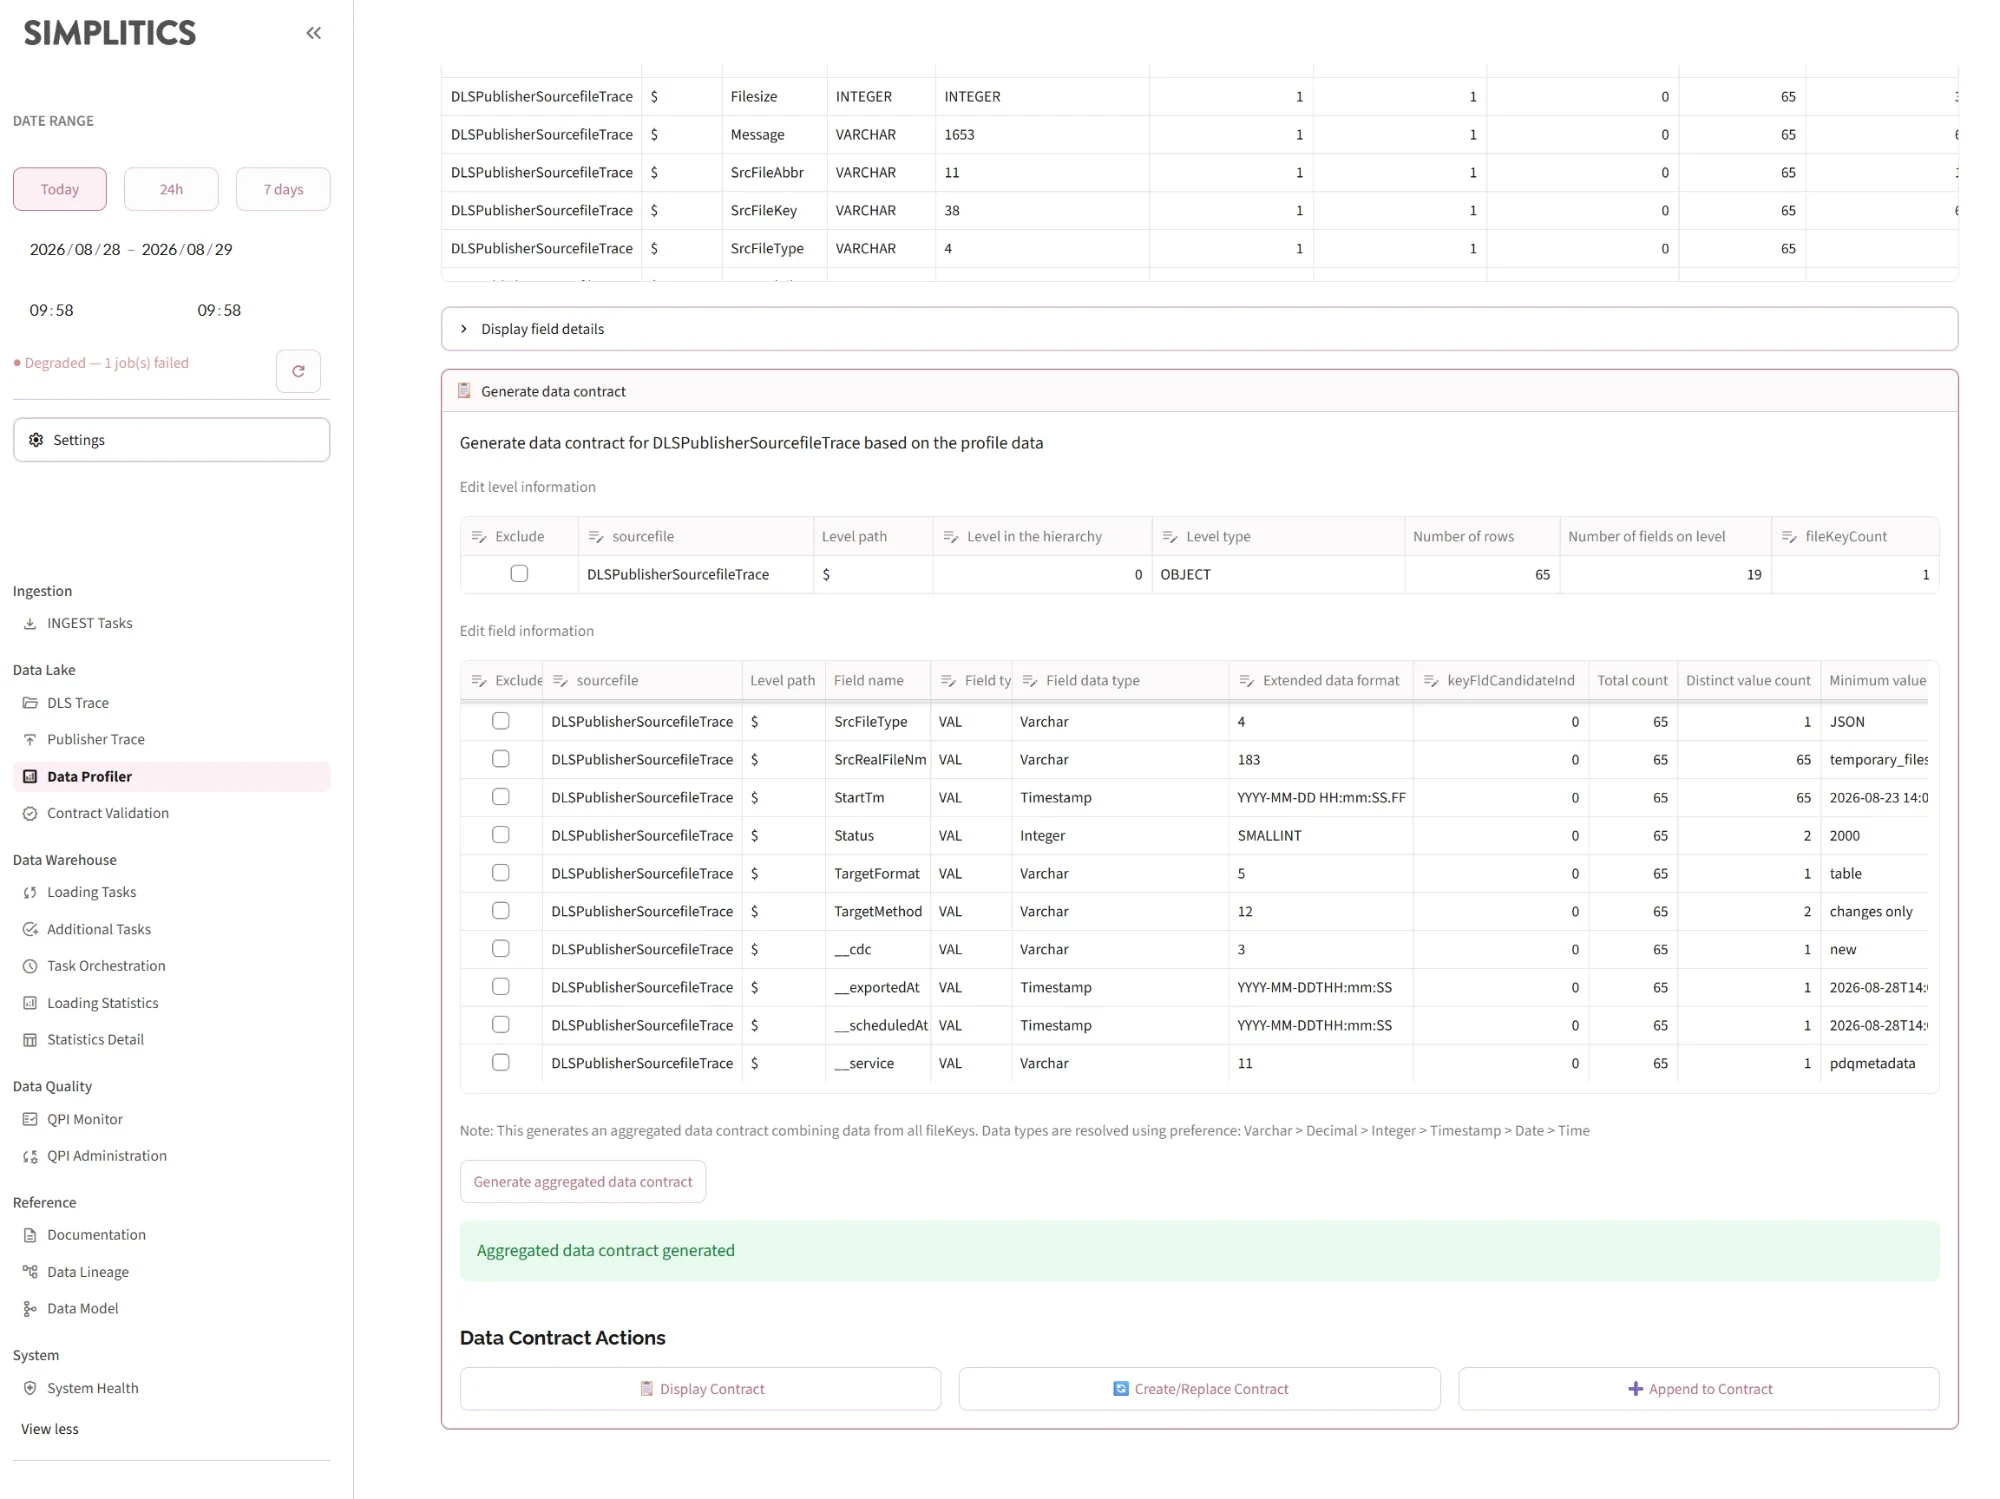The image size is (2000, 1499).
Task: Check Exclude for the SrcFileType field row
Action: pos(501,721)
